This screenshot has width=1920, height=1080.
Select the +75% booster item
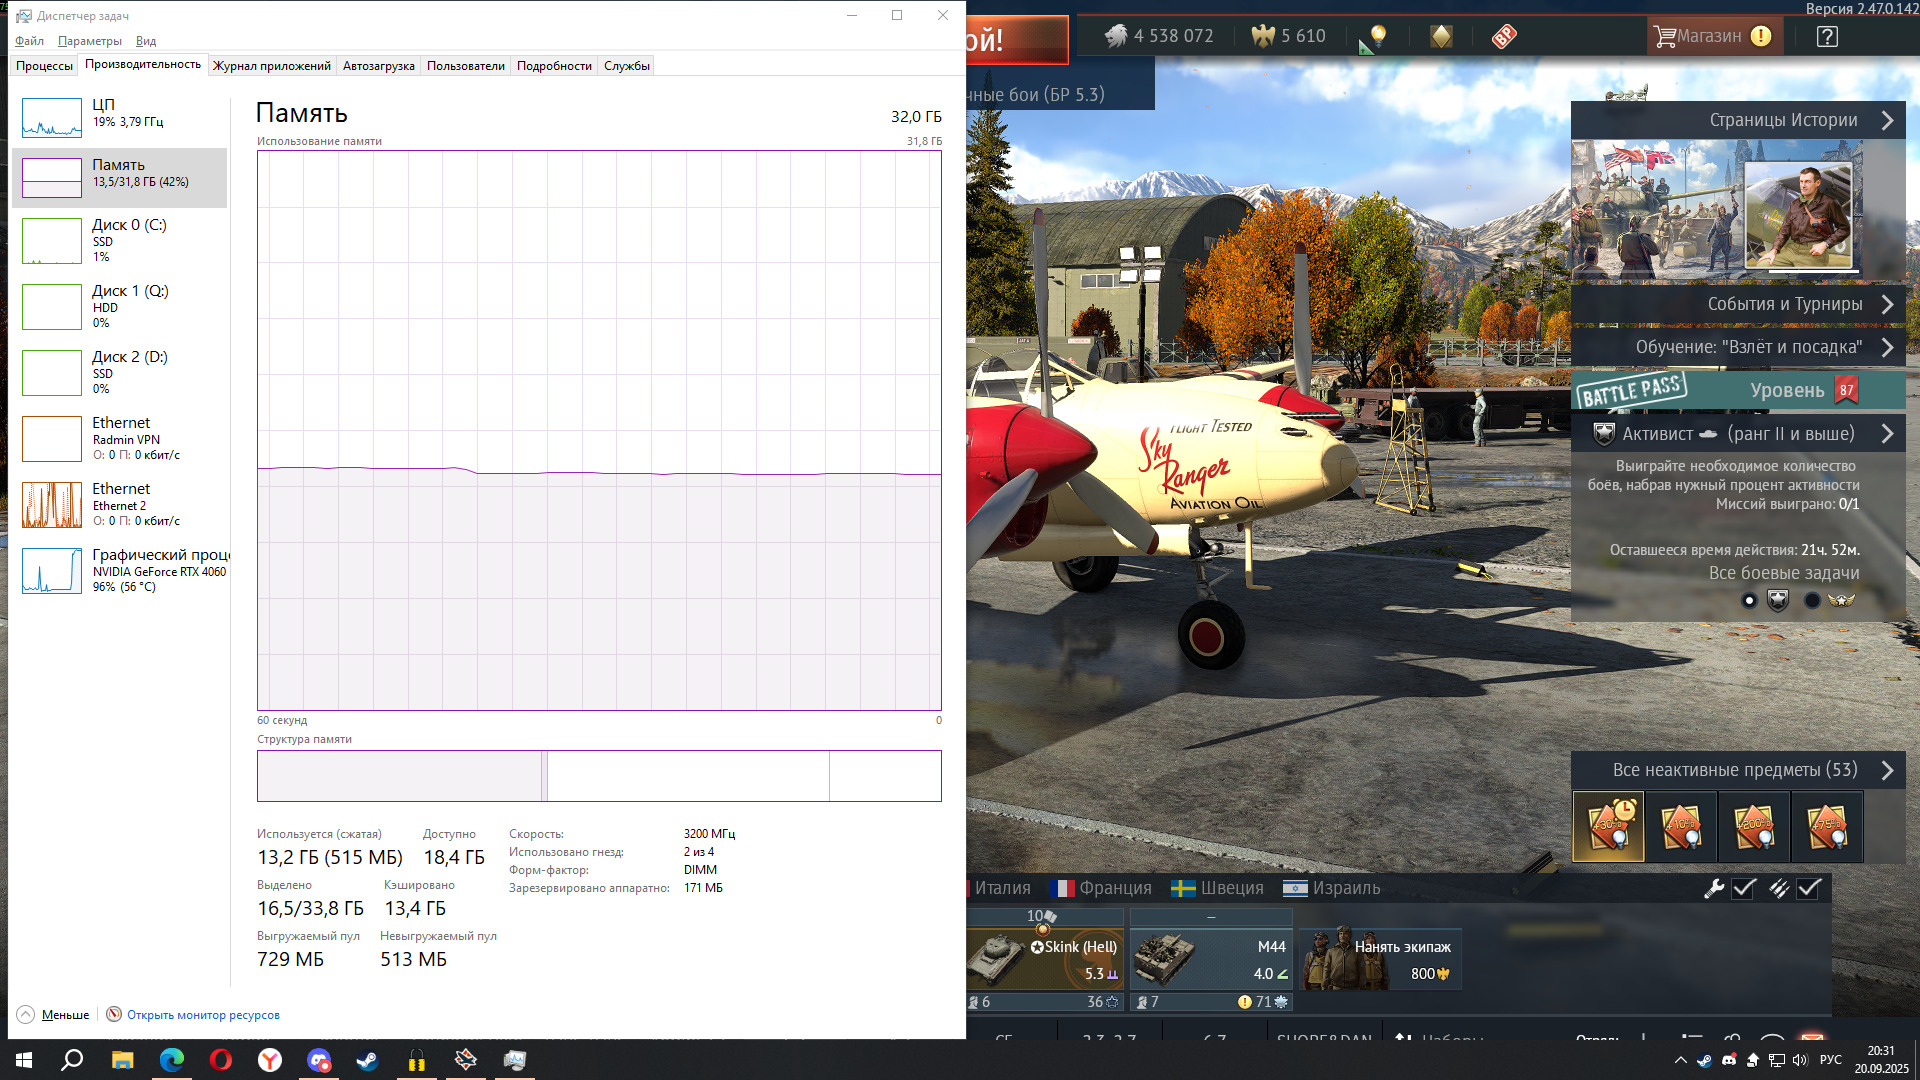tap(1827, 826)
